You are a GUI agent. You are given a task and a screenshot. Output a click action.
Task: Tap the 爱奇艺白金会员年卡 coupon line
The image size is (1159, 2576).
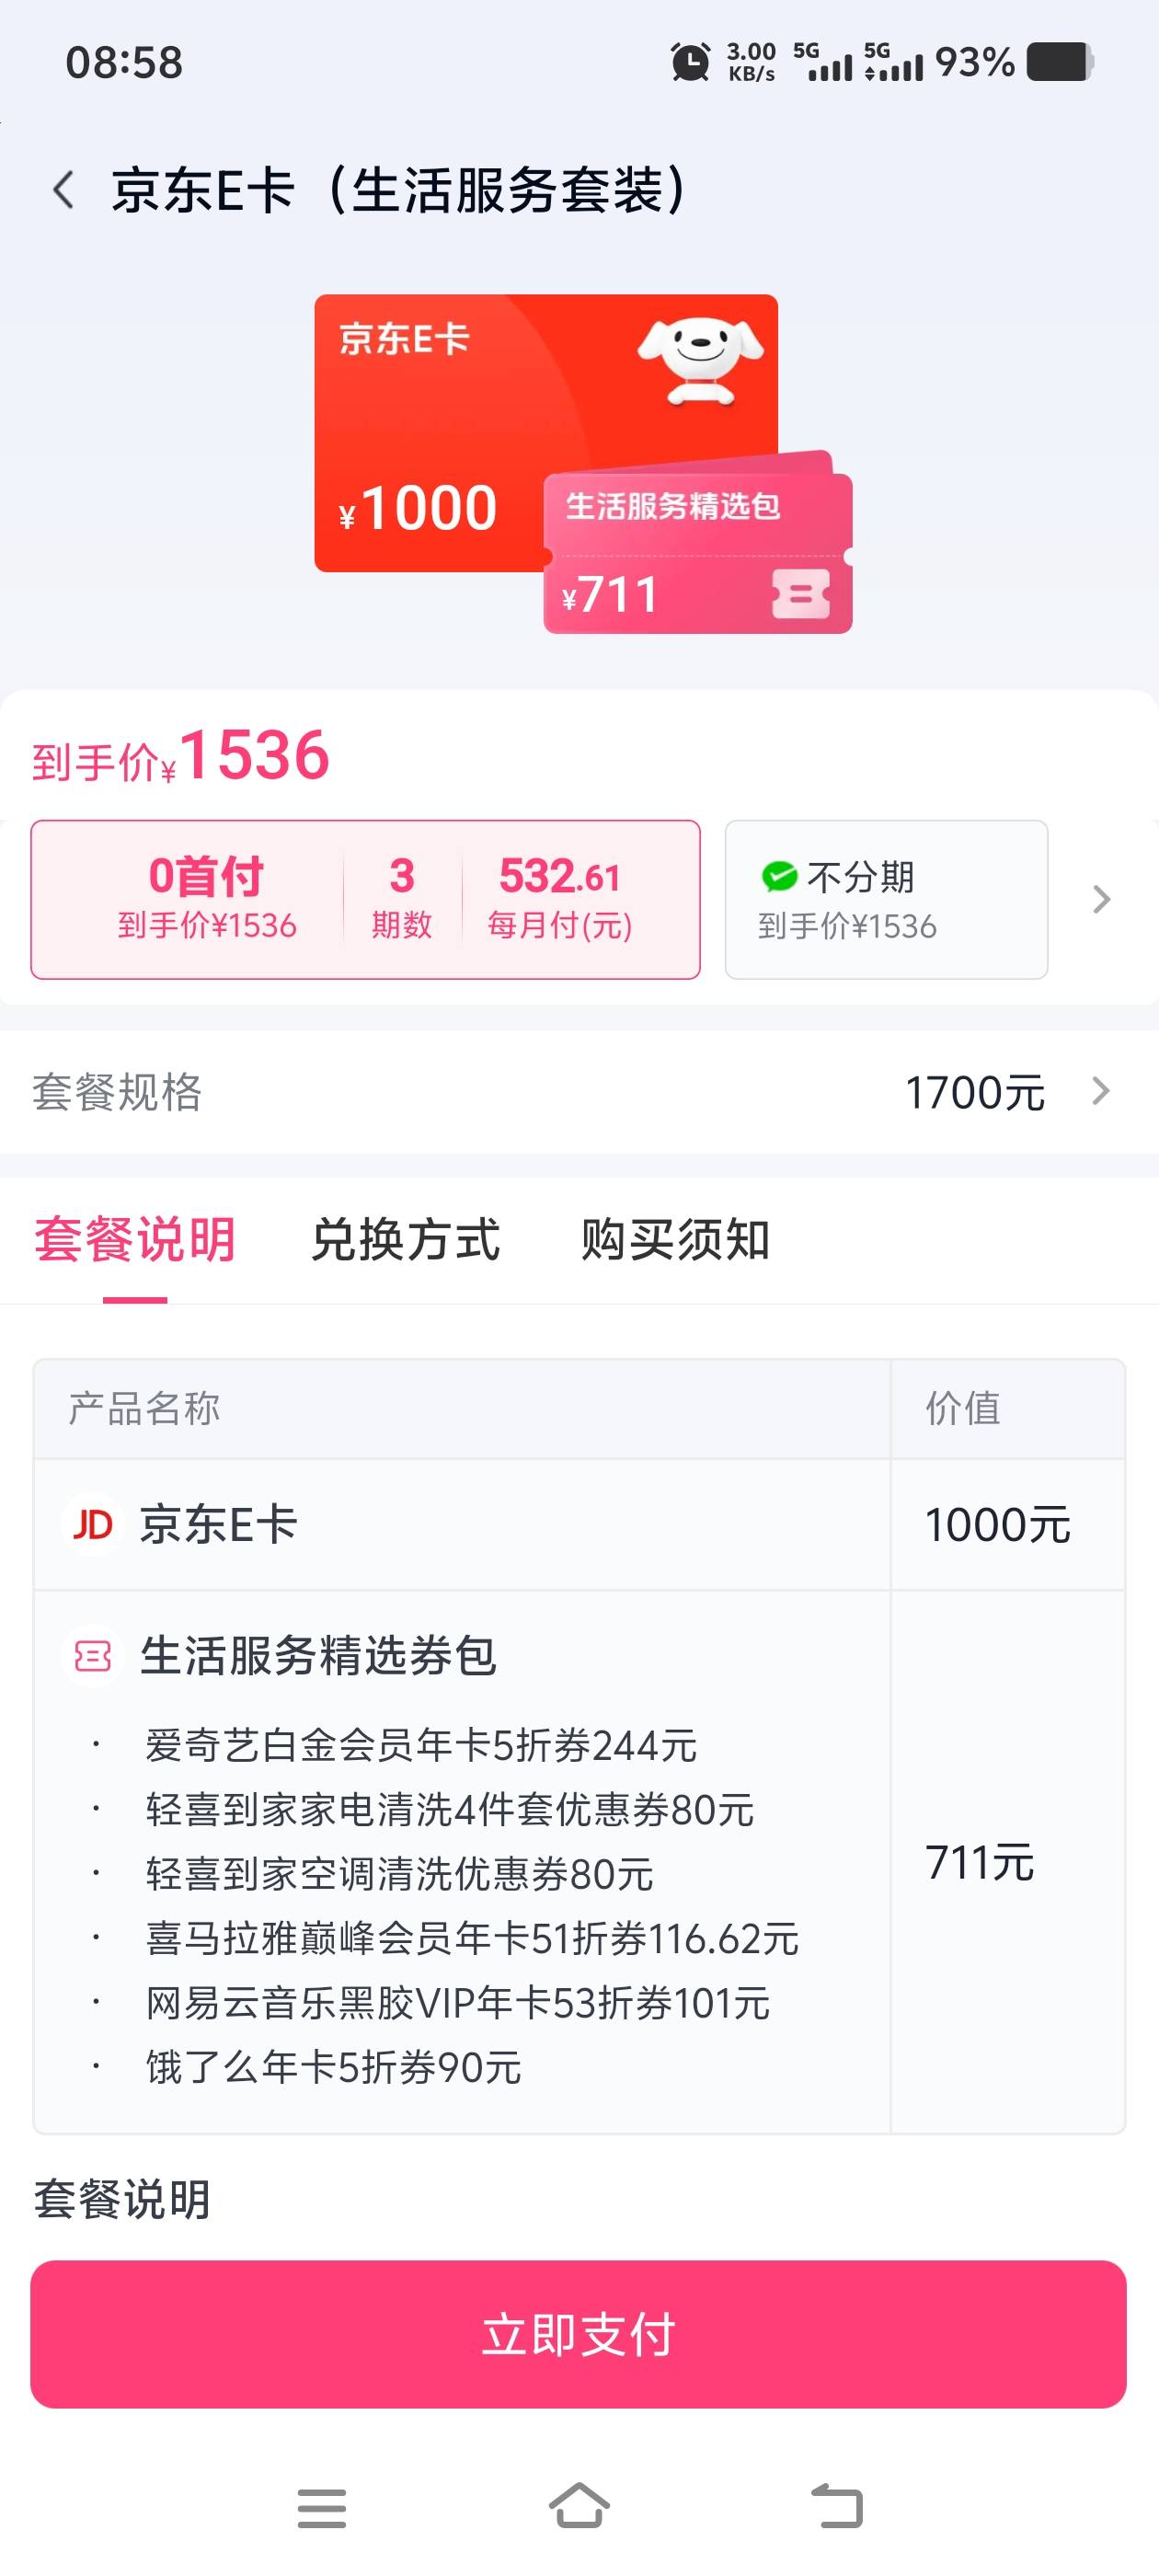[421, 1746]
